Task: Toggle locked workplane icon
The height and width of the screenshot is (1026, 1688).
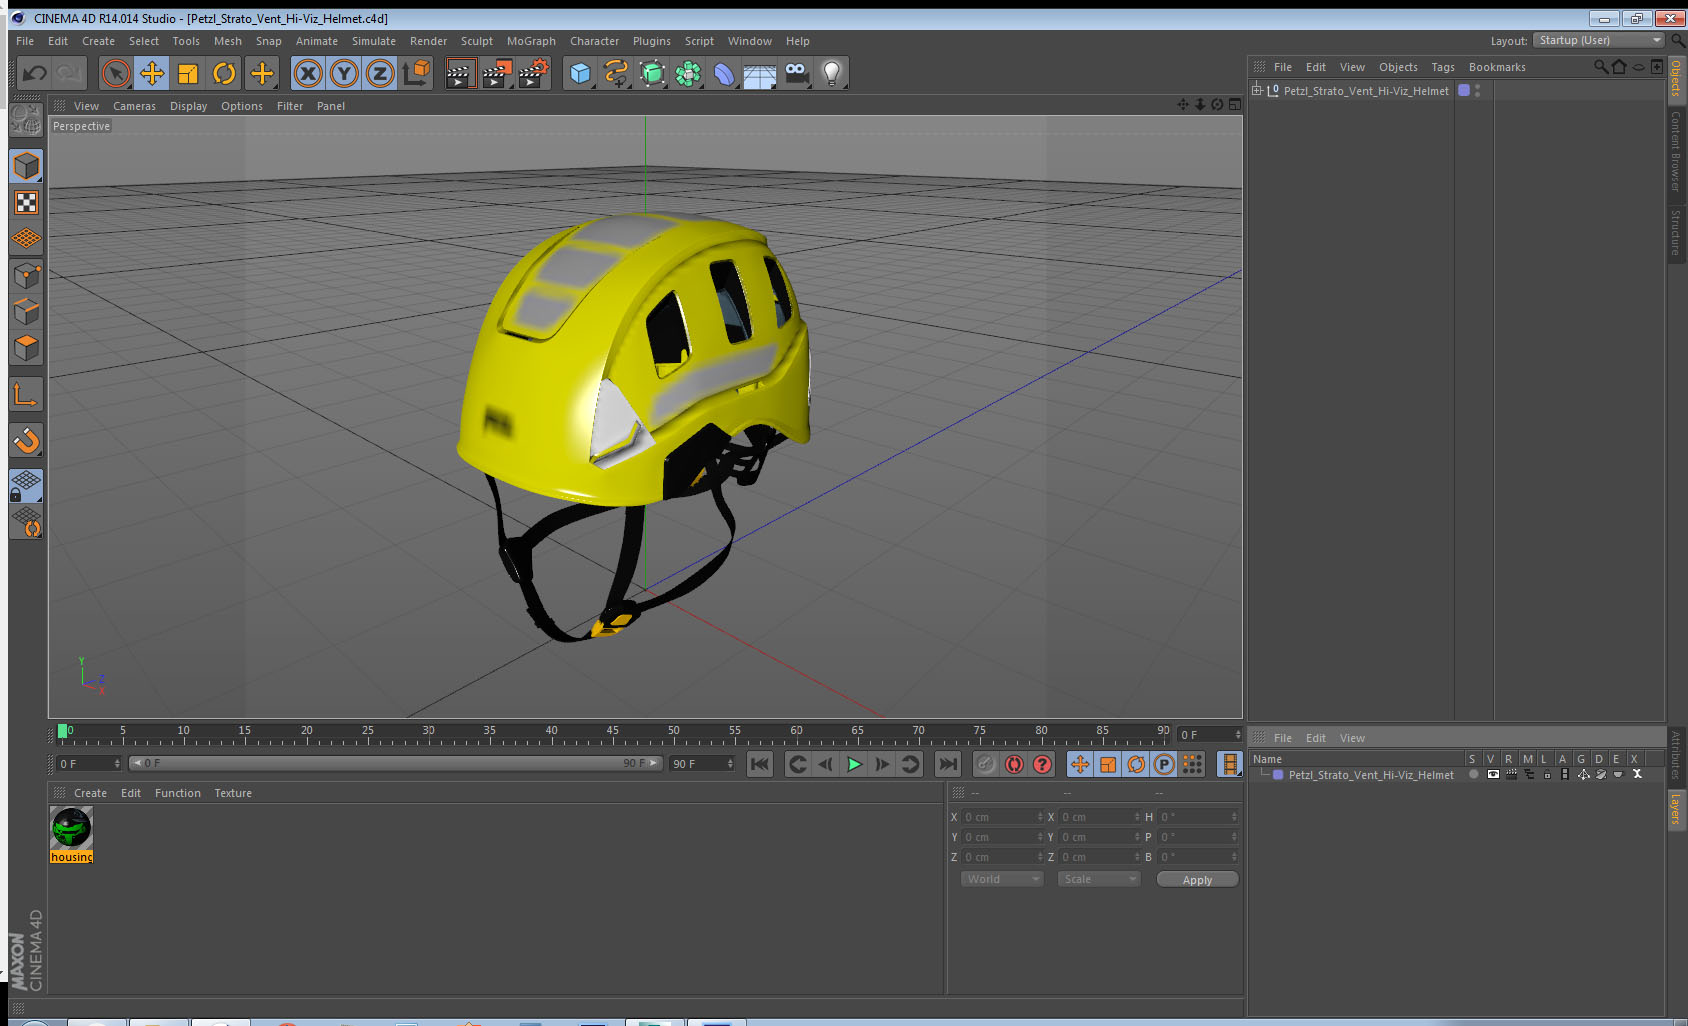Action: click(26, 486)
